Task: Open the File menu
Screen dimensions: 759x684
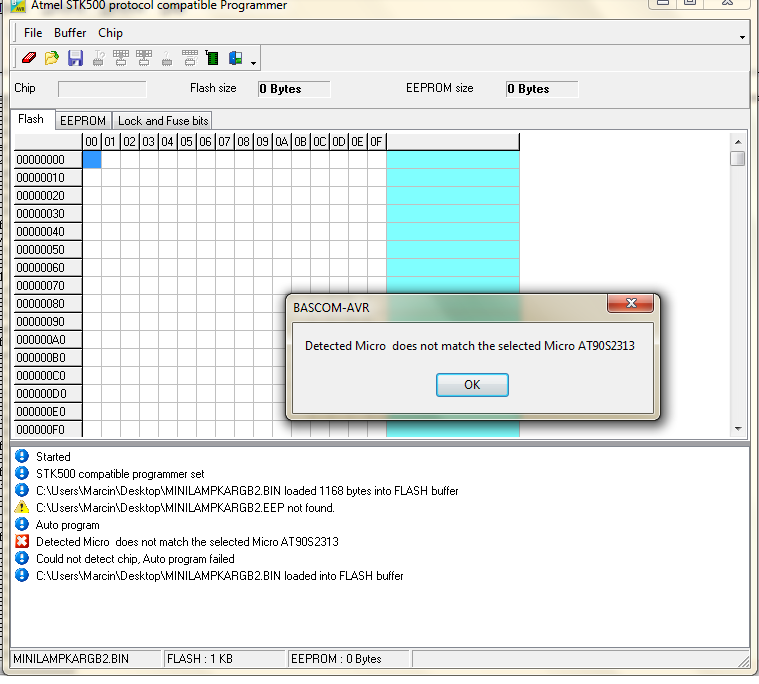Action: point(33,33)
